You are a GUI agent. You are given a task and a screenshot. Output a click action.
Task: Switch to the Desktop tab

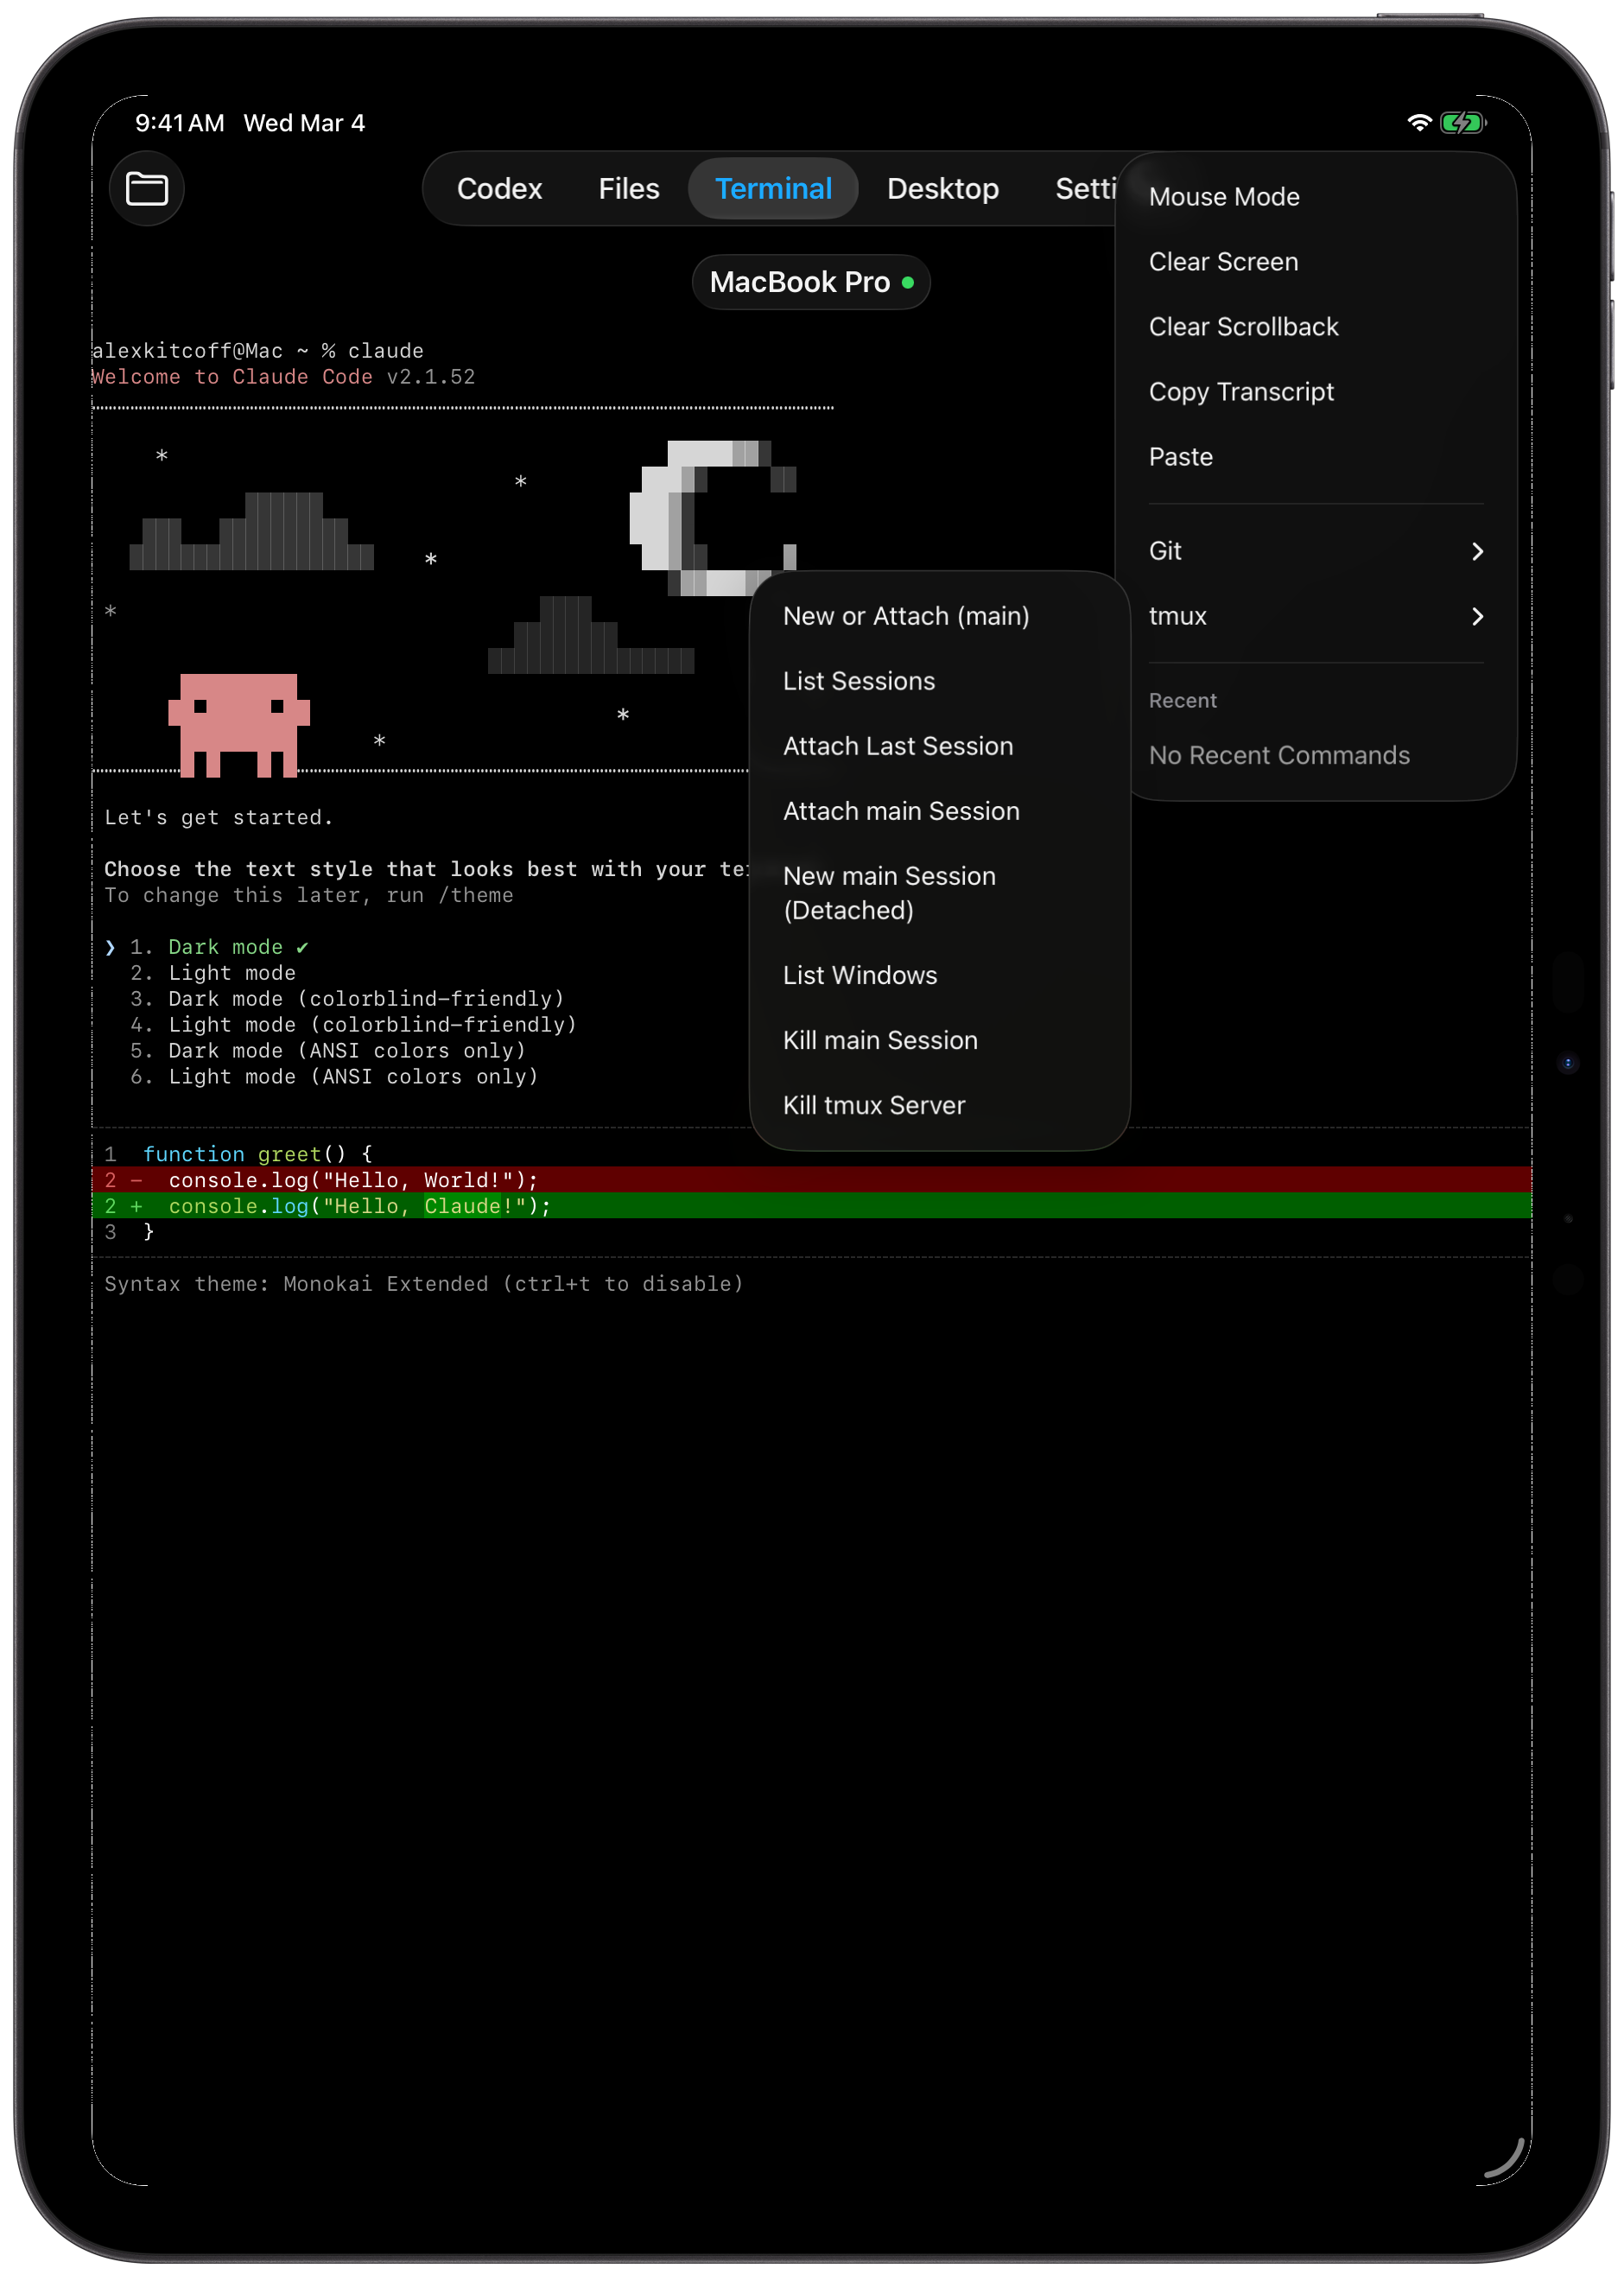[942, 188]
